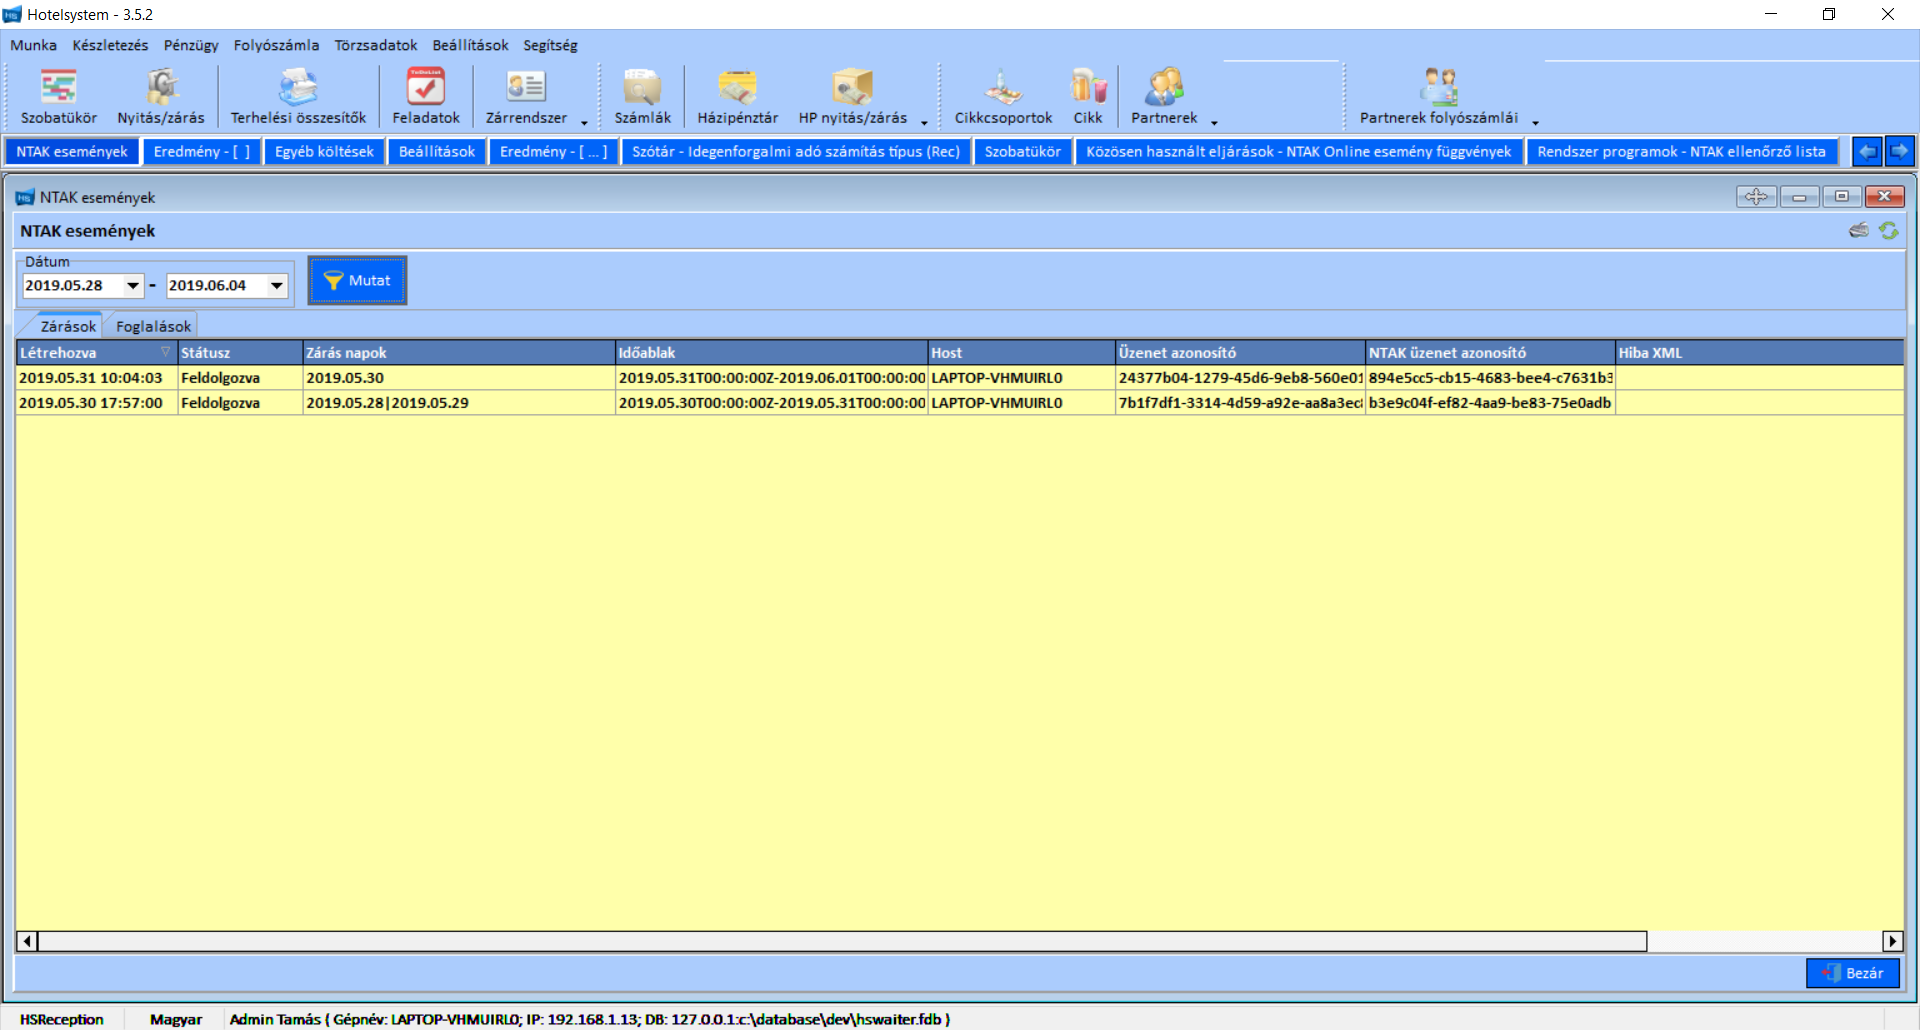Viewport: 1920px width, 1030px height.
Task: Switch to the Foglalások tab
Action: [x=153, y=326]
